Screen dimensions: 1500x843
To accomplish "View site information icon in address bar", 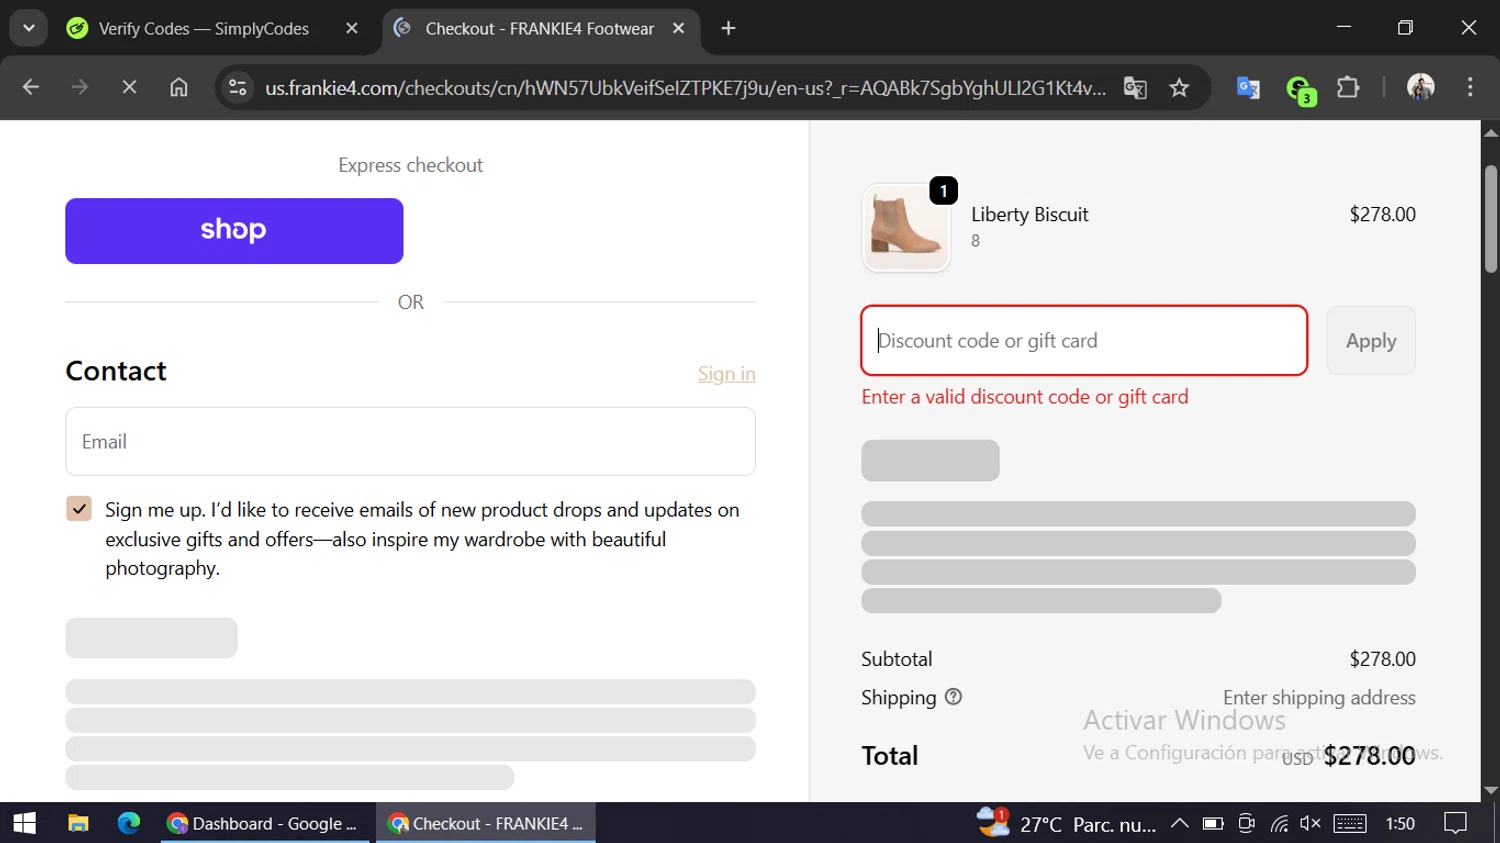I will tap(238, 87).
